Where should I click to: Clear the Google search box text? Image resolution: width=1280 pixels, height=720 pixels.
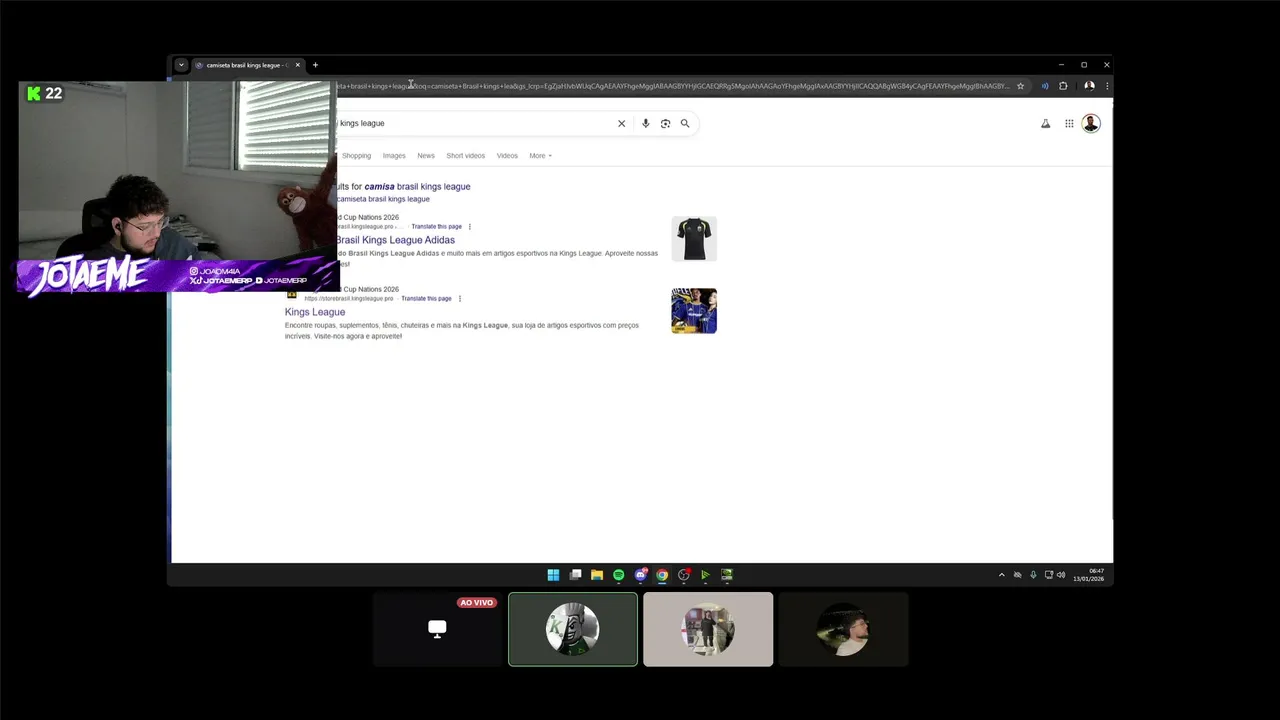point(621,123)
